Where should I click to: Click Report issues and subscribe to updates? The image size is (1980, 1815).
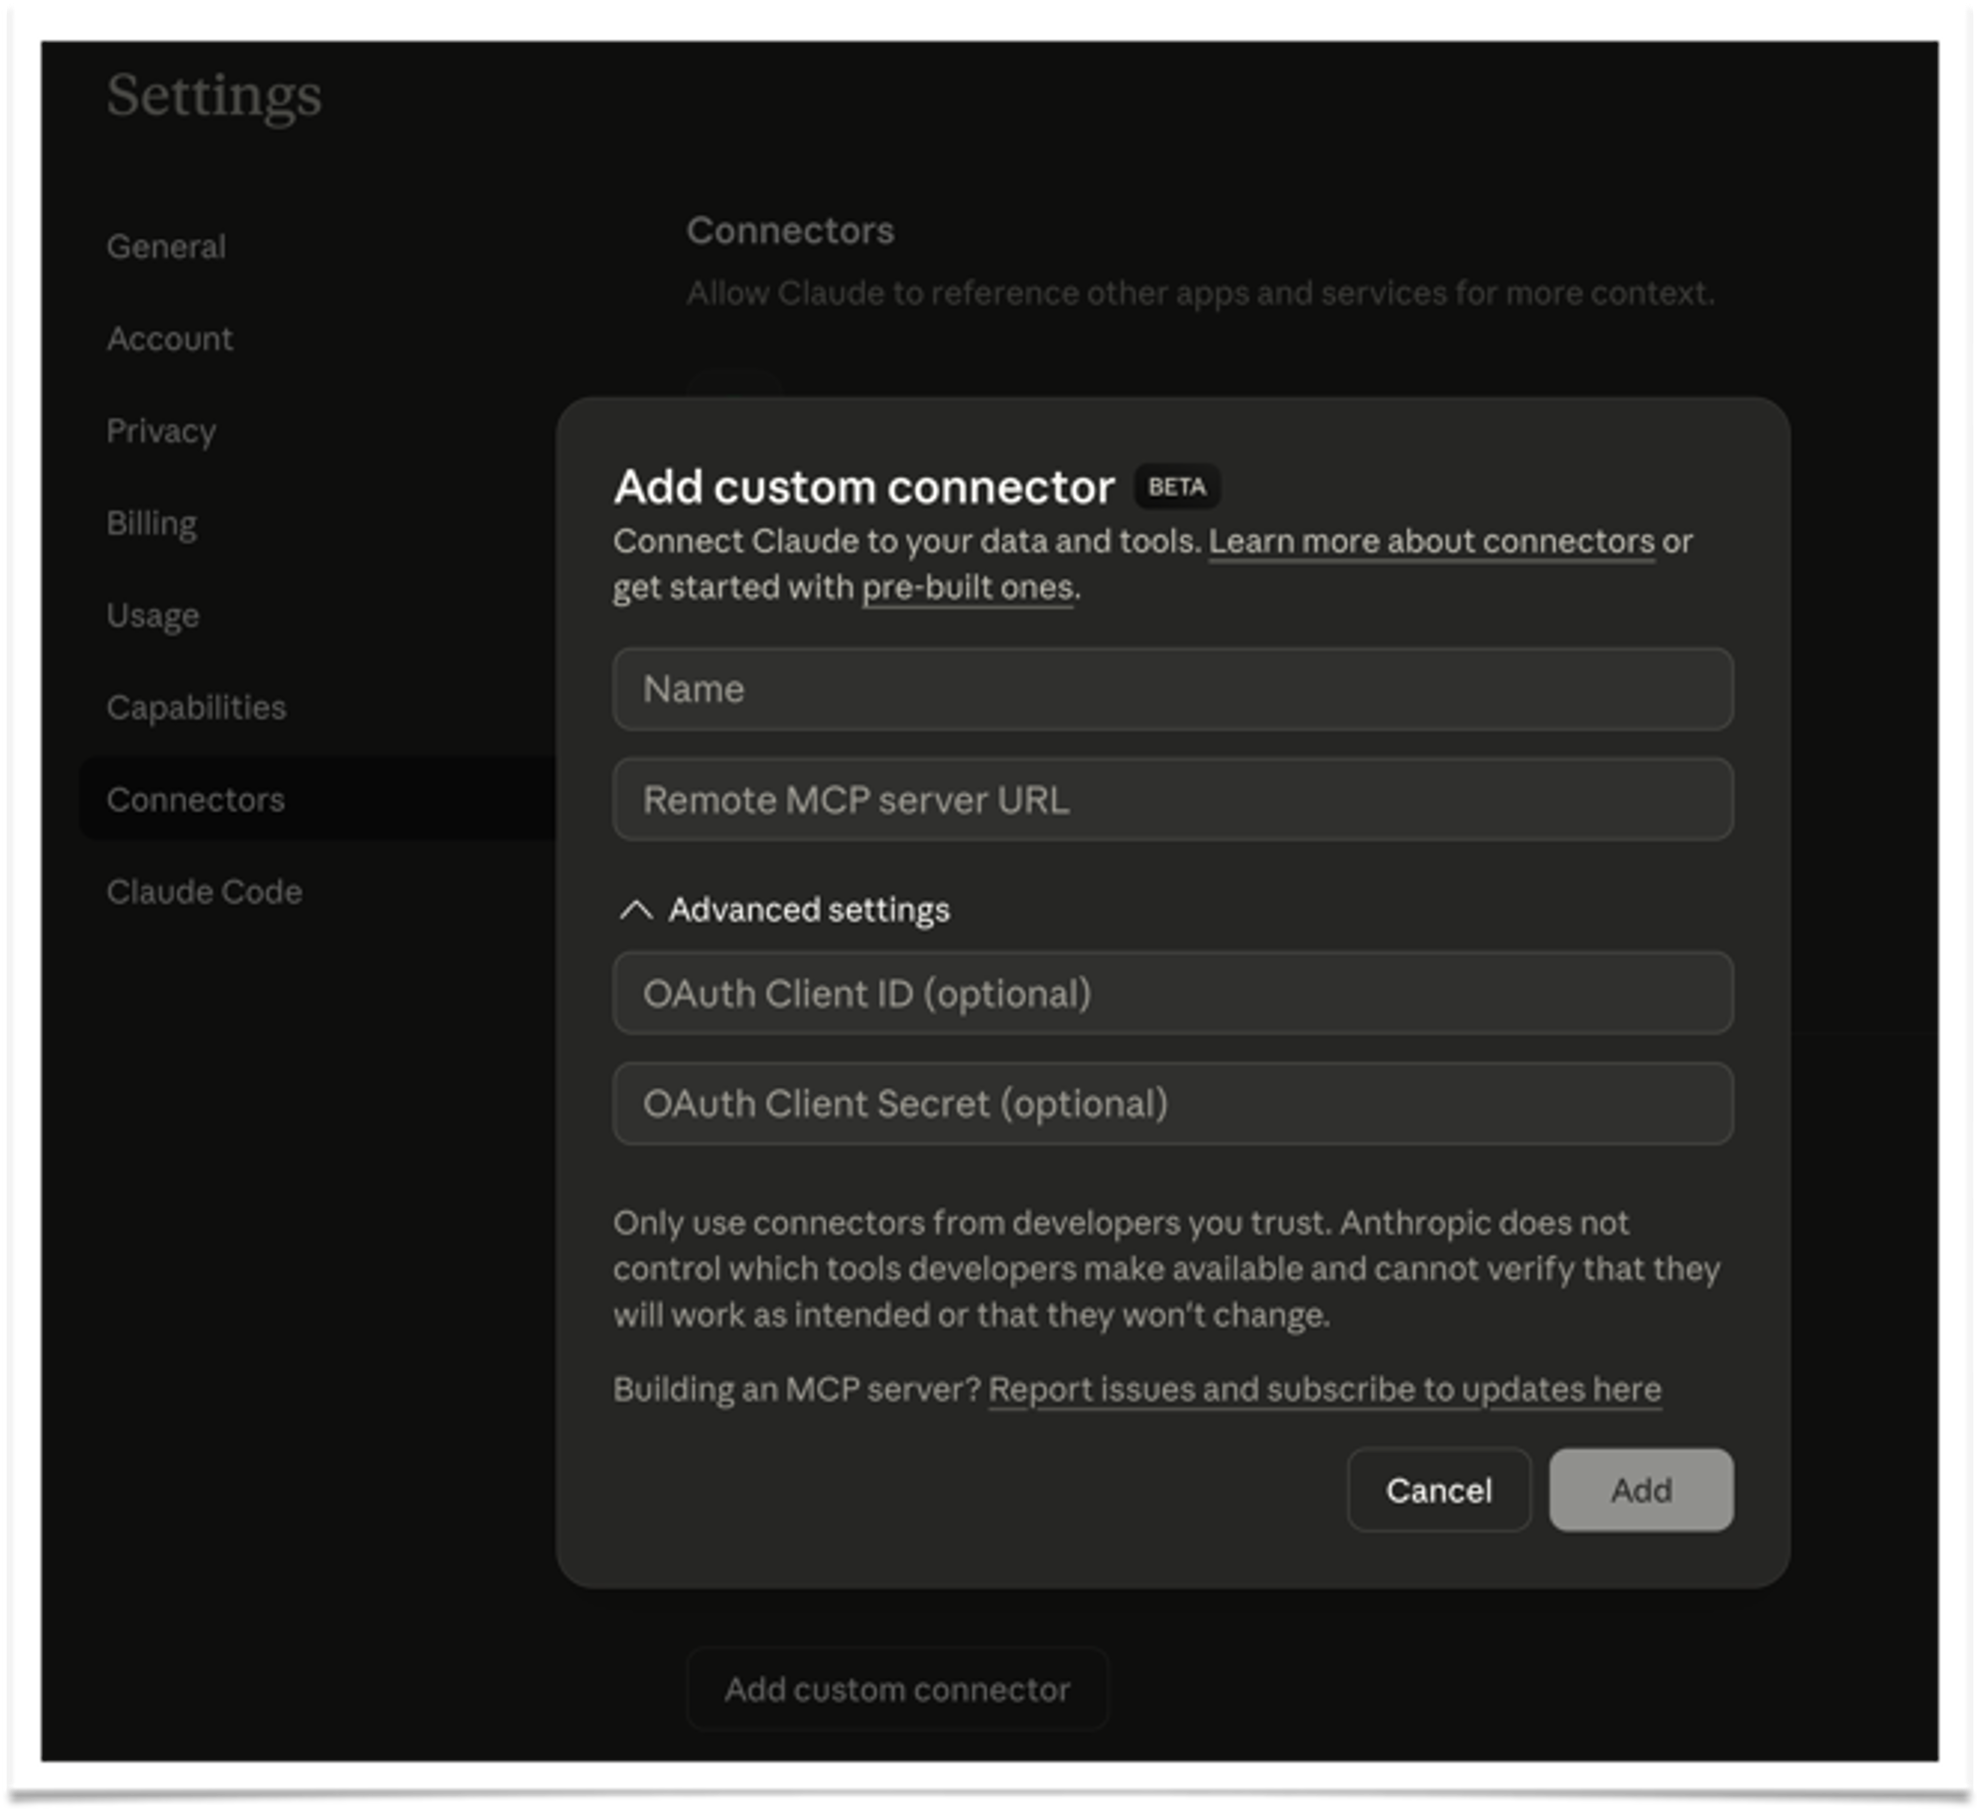coord(1324,1388)
